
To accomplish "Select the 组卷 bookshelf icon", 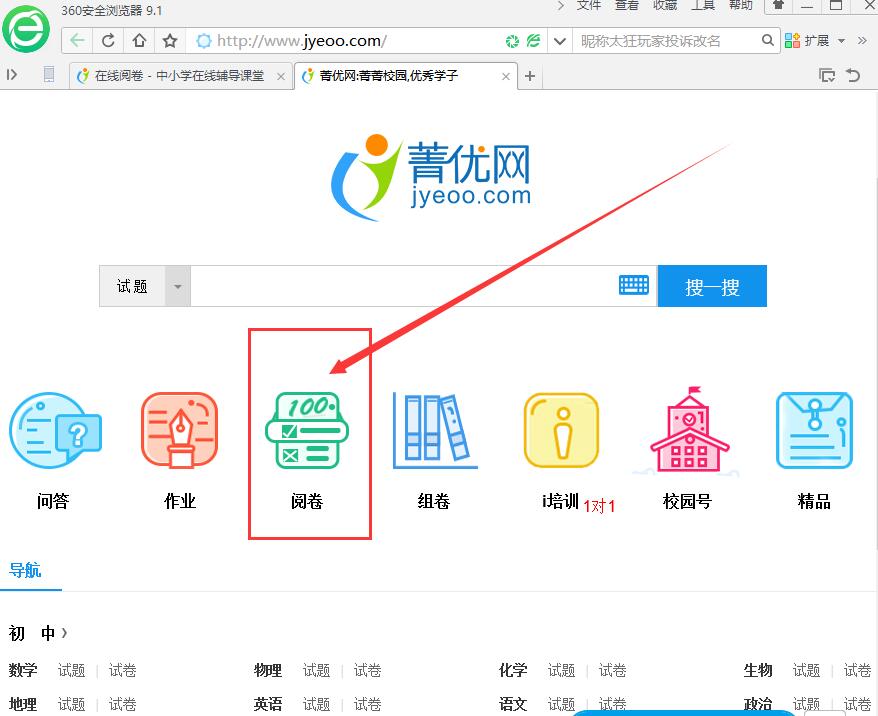I will pos(434,431).
